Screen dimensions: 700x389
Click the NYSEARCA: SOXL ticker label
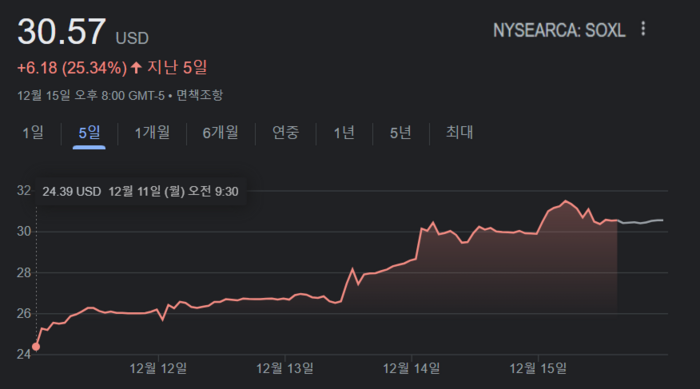(x=559, y=30)
